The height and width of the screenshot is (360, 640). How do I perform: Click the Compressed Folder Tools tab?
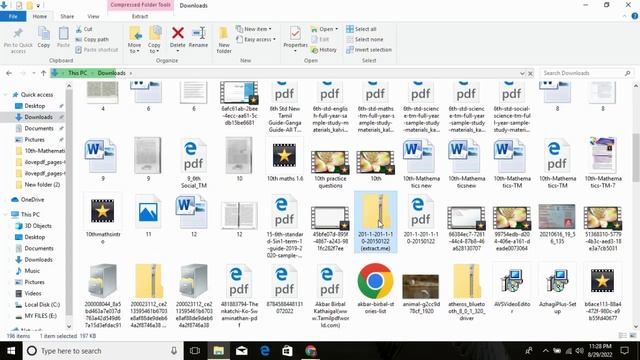(140, 5)
